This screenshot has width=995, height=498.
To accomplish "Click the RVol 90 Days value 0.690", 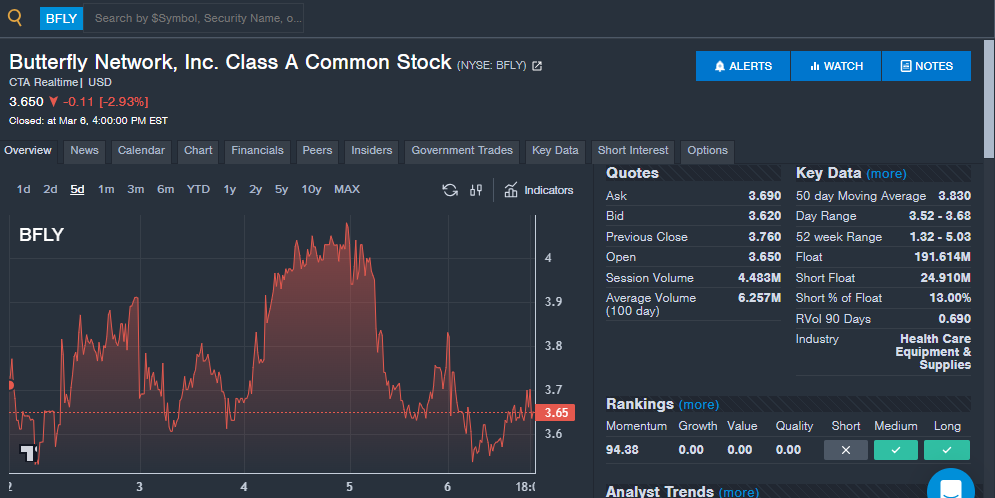I will coord(954,319).
